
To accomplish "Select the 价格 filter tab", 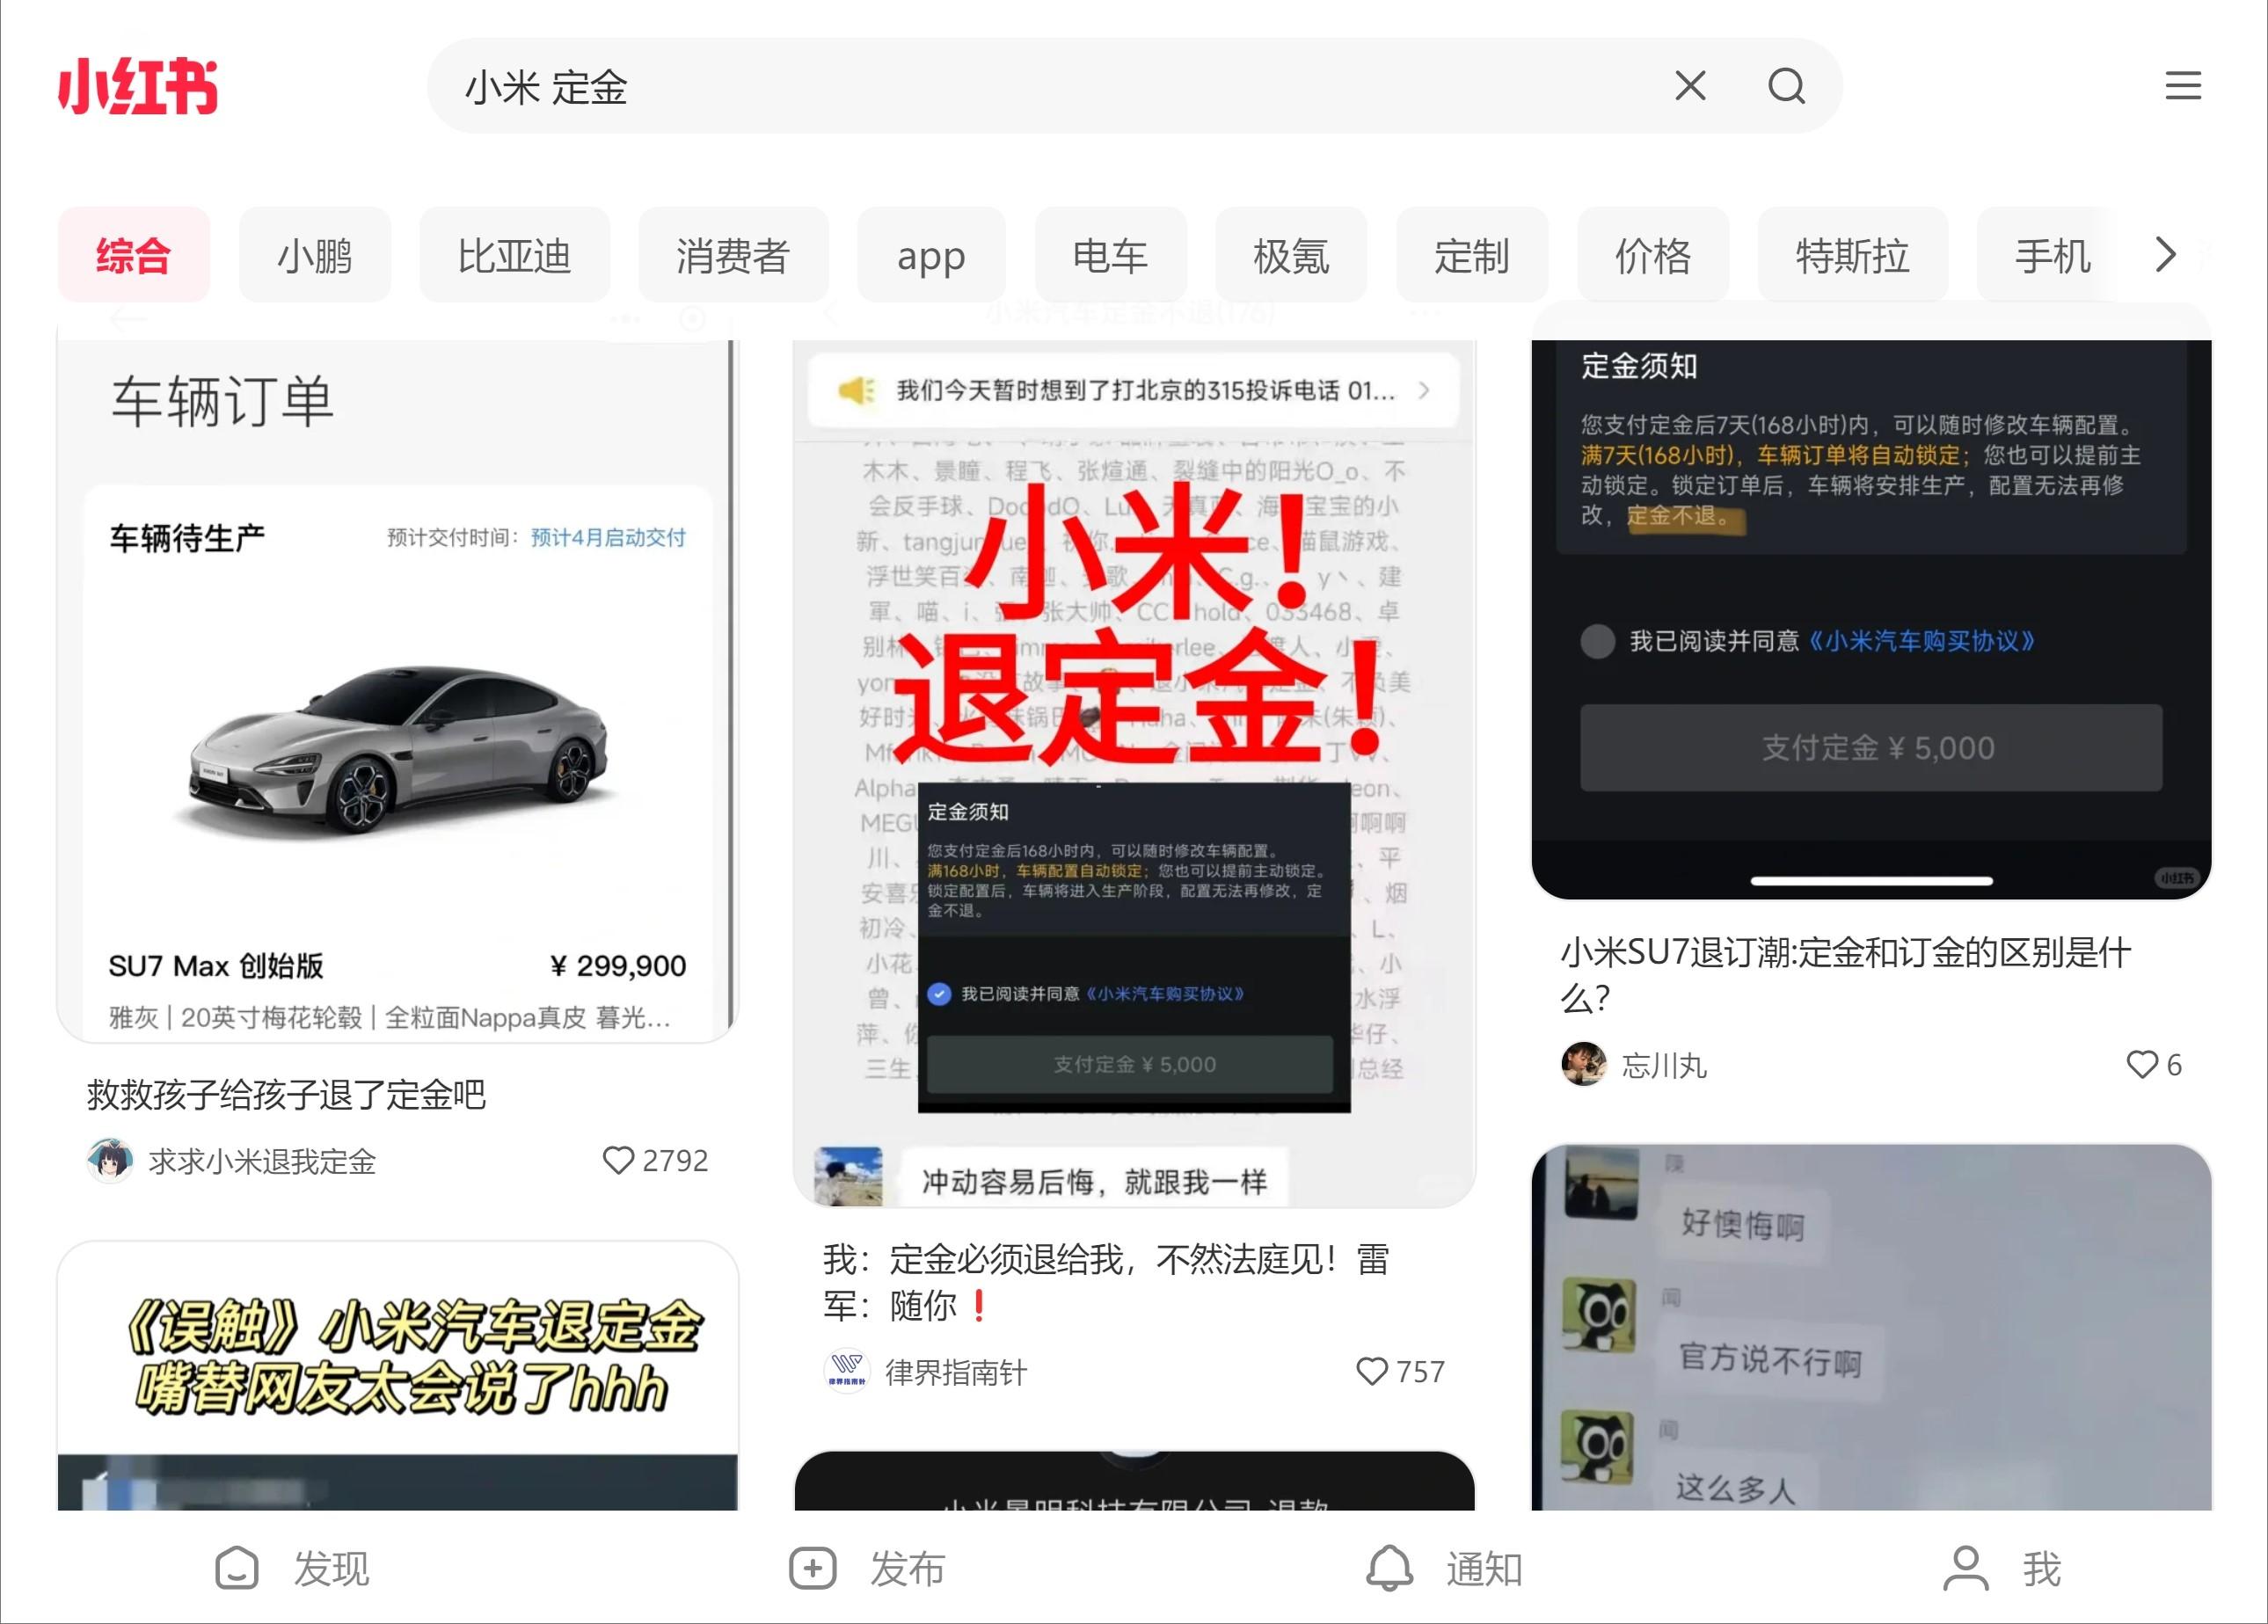I will pos(1652,255).
